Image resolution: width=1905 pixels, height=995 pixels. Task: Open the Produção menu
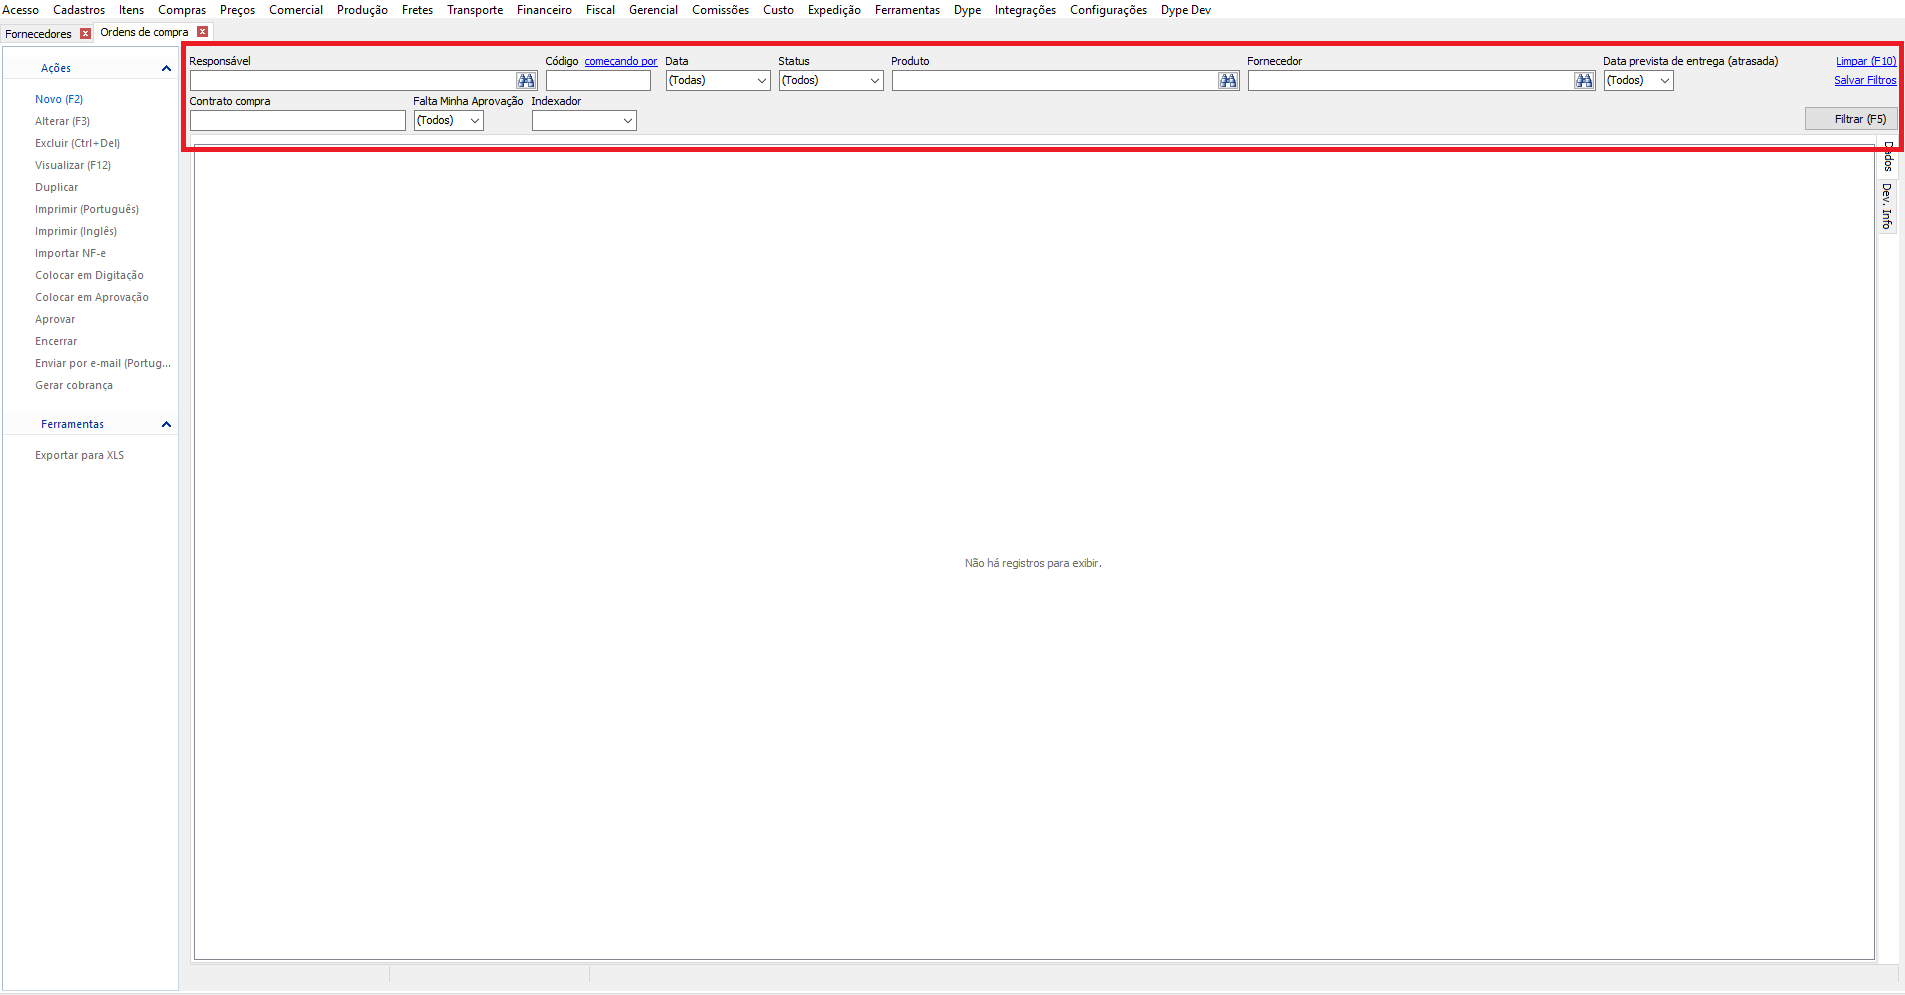tap(362, 10)
